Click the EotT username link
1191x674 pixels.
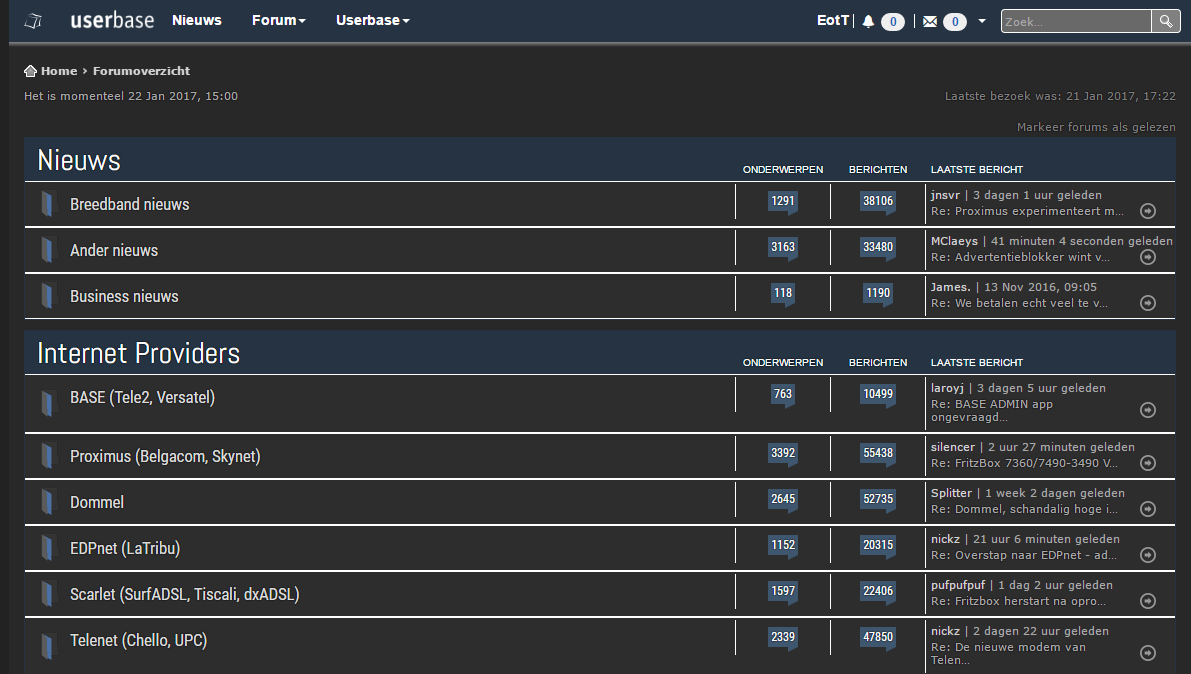click(832, 21)
